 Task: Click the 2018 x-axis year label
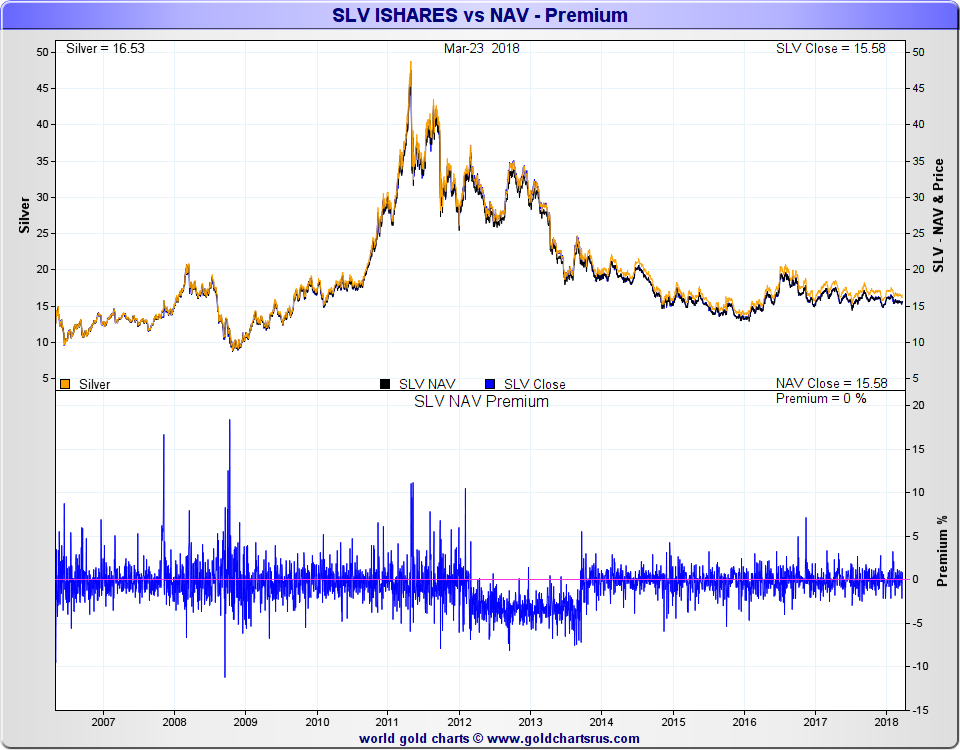click(886, 722)
